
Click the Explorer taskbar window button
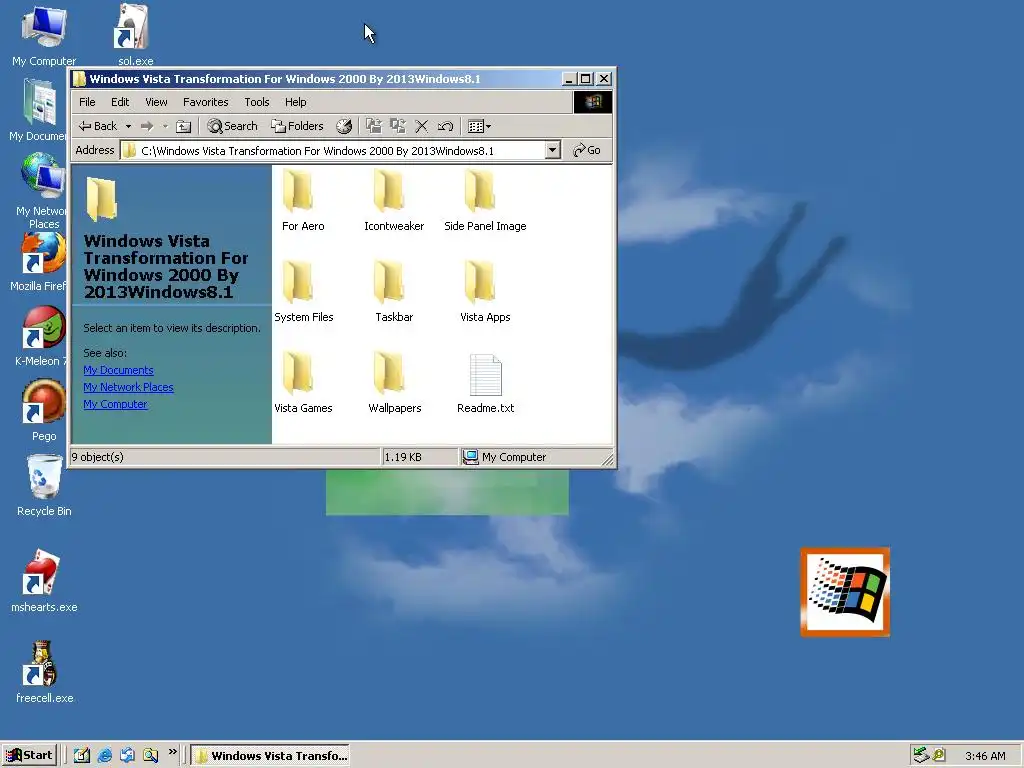(270, 756)
